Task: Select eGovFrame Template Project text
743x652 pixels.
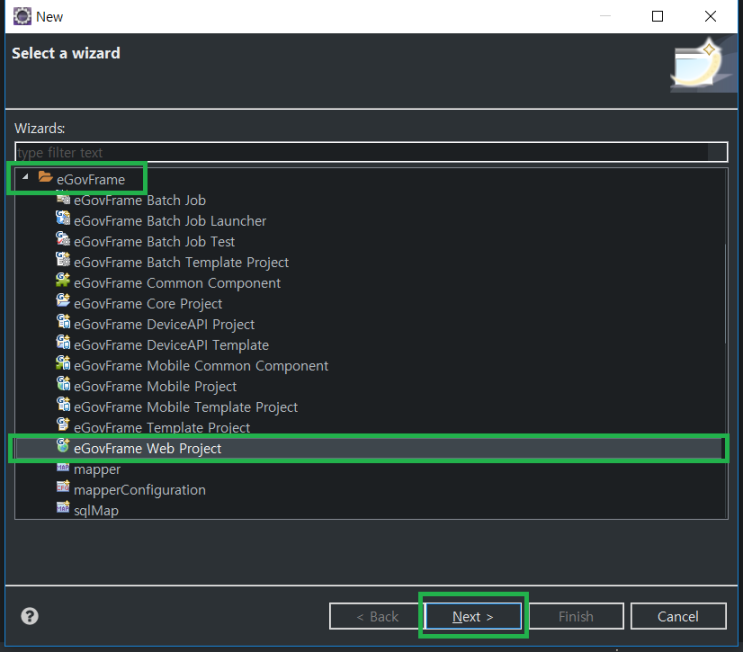Action: (162, 428)
